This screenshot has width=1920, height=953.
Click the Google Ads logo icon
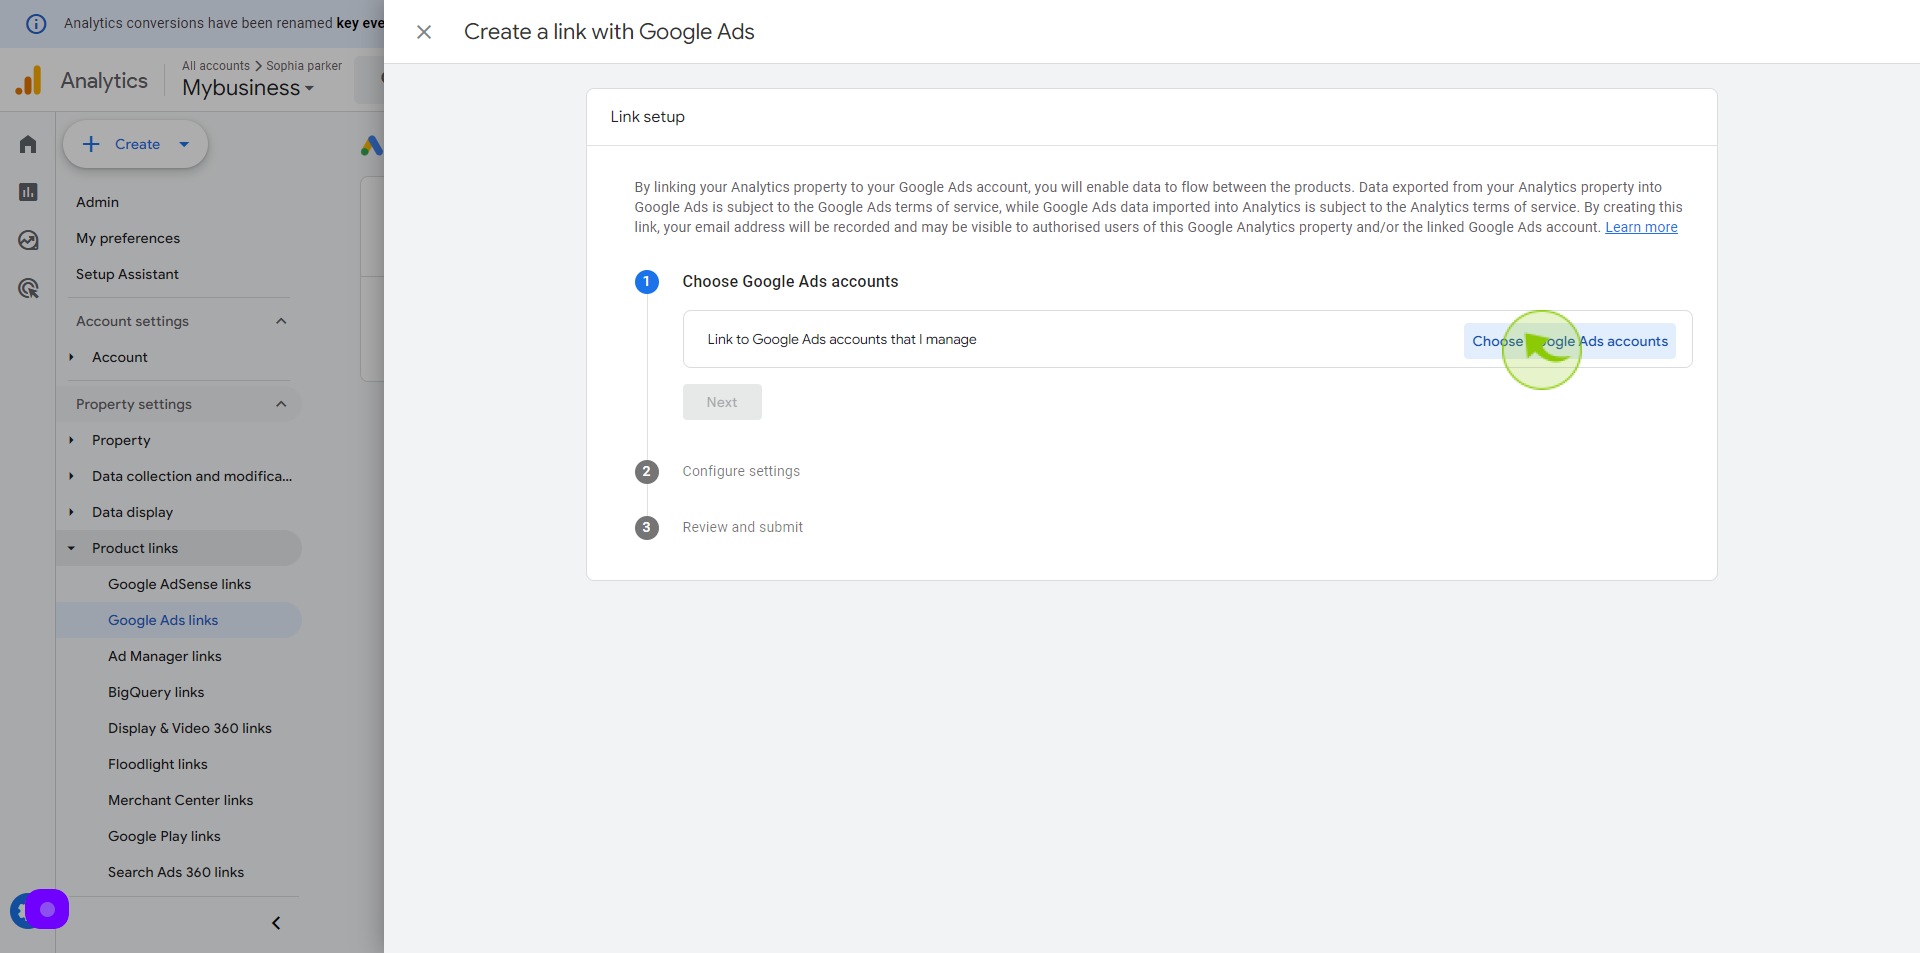point(372,145)
